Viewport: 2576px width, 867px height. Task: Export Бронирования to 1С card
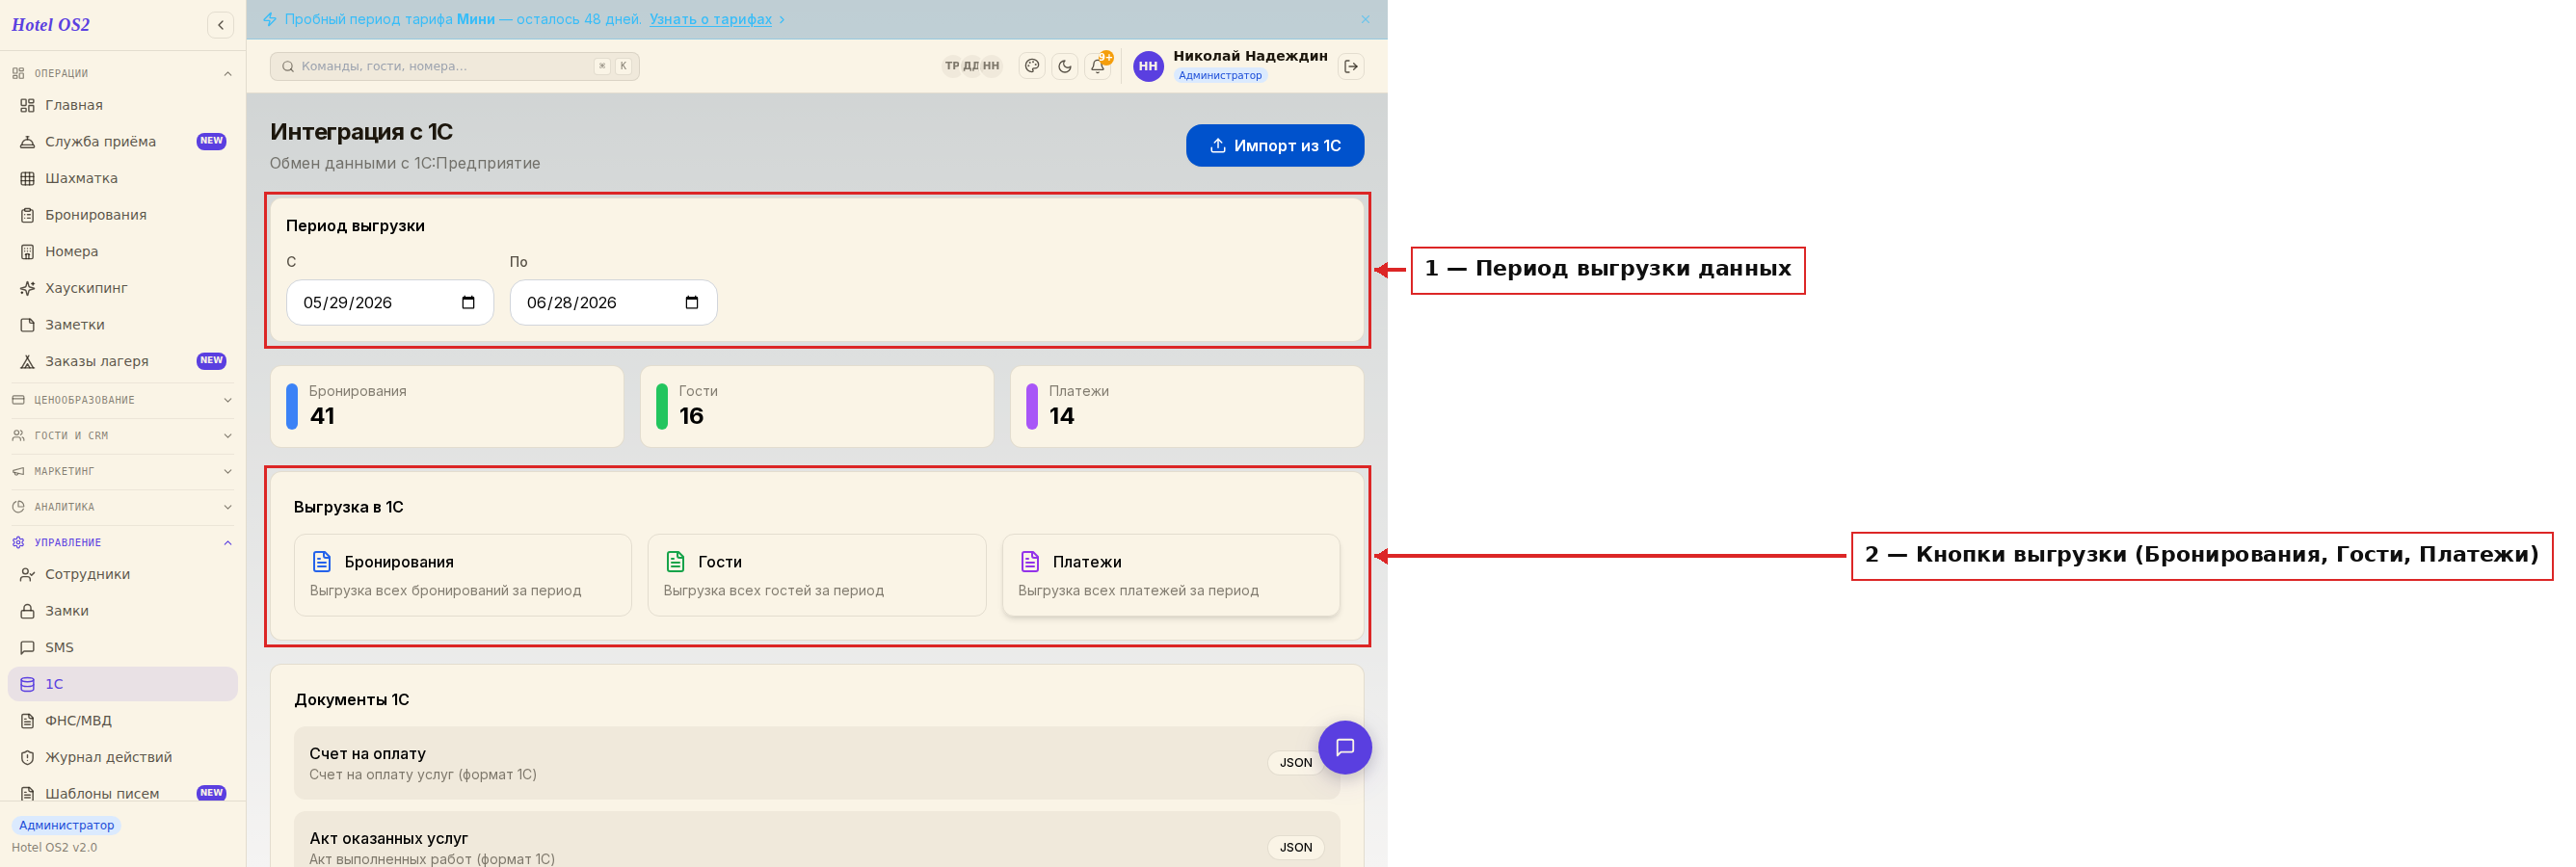point(463,575)
